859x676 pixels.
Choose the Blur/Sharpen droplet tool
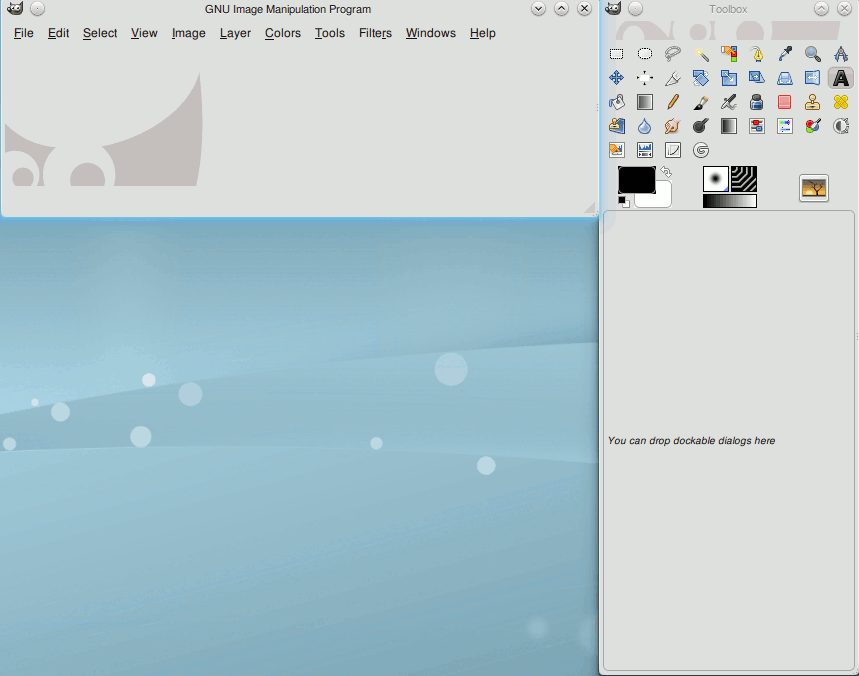coord(645,126)
